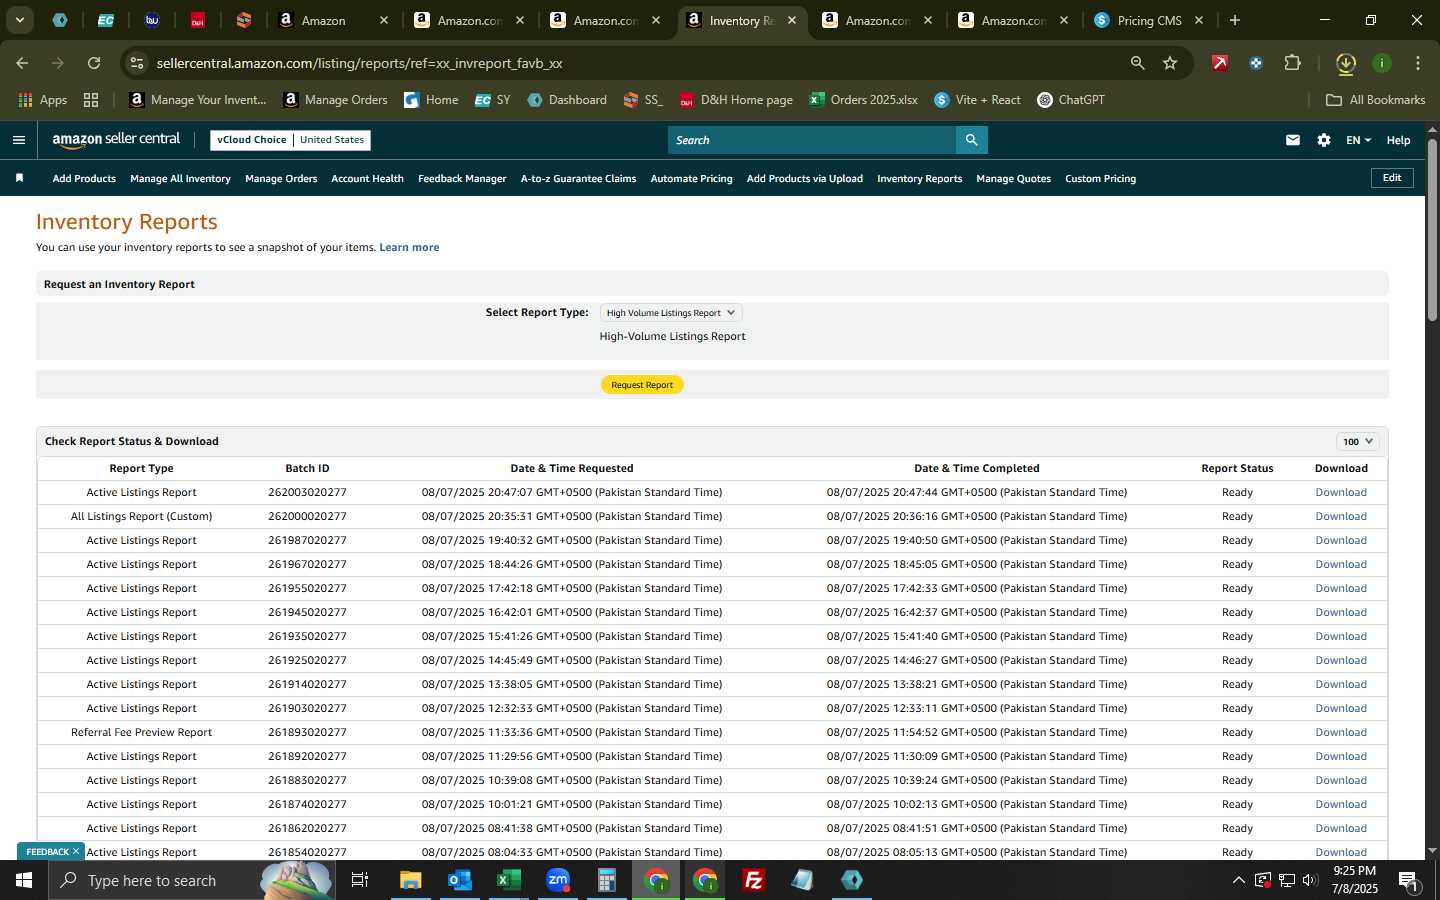Image resolution: width=1440 pixels, height=900 pixels.
Task: Click the Edit favorites bar button
Action: (x=1392, y=178)
